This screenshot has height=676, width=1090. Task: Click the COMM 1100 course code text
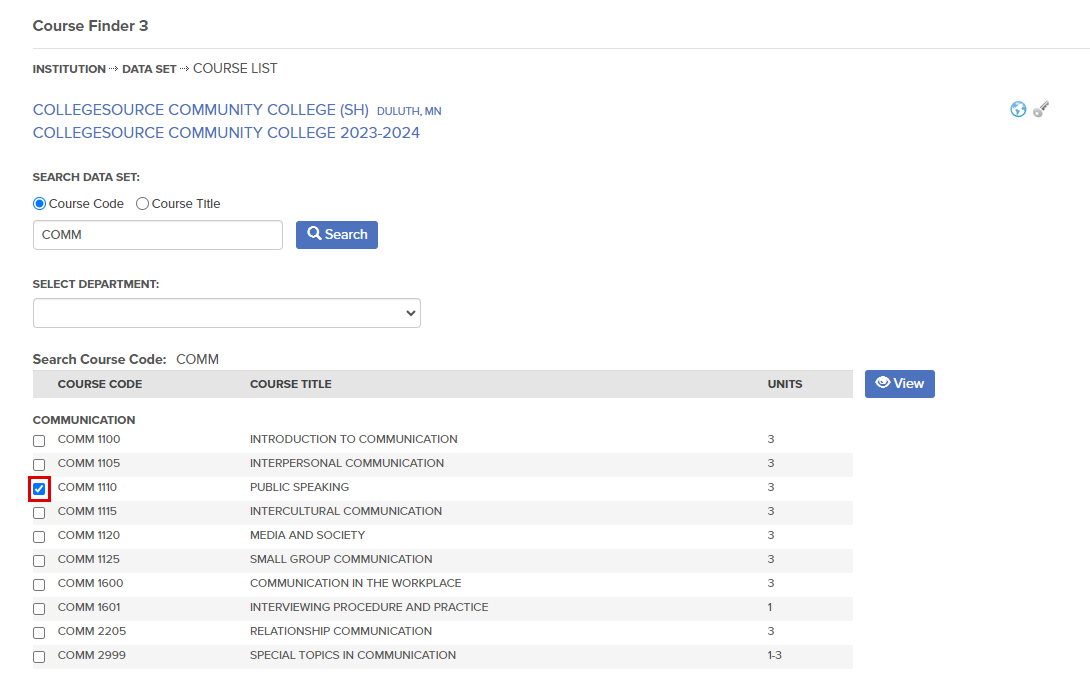pyautogui.click(x=89, y=440)
